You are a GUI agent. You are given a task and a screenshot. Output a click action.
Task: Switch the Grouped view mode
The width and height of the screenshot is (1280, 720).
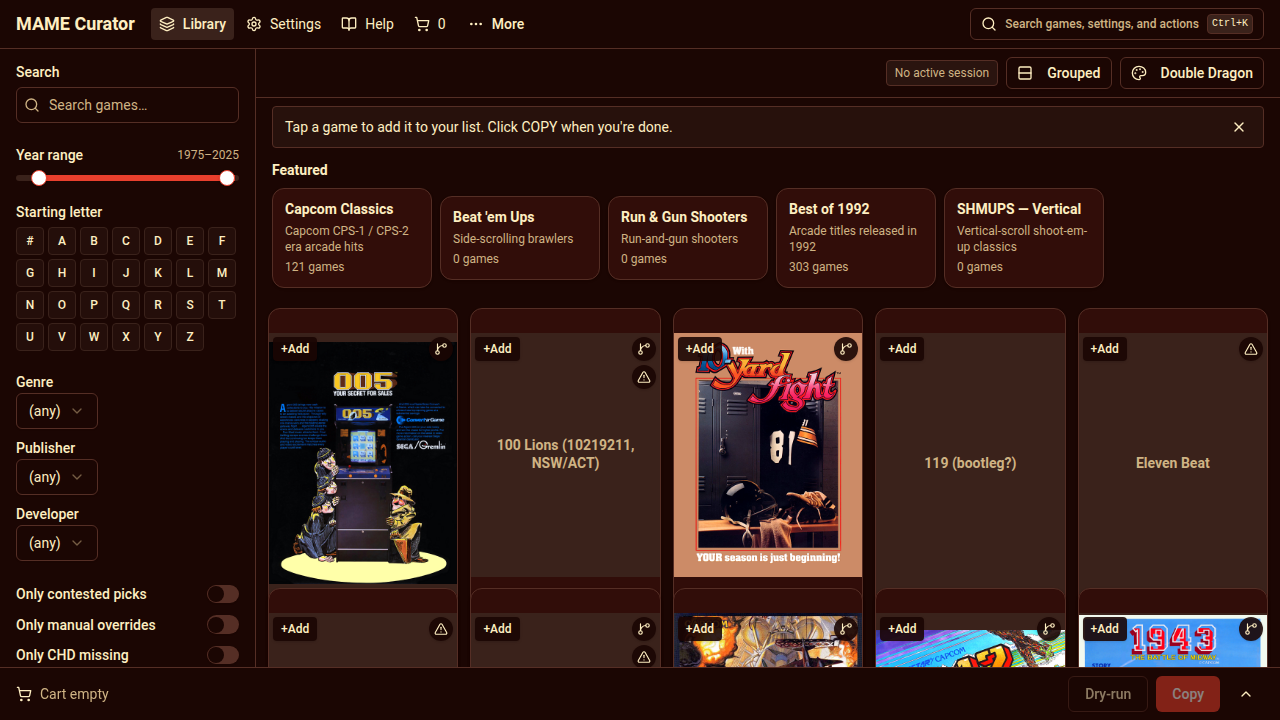tap(1059, 73)
